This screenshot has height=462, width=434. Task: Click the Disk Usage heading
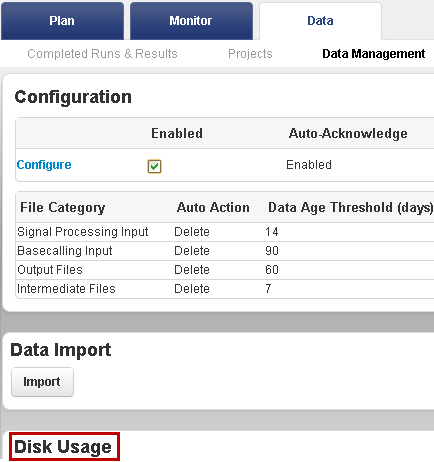[63, 447]
